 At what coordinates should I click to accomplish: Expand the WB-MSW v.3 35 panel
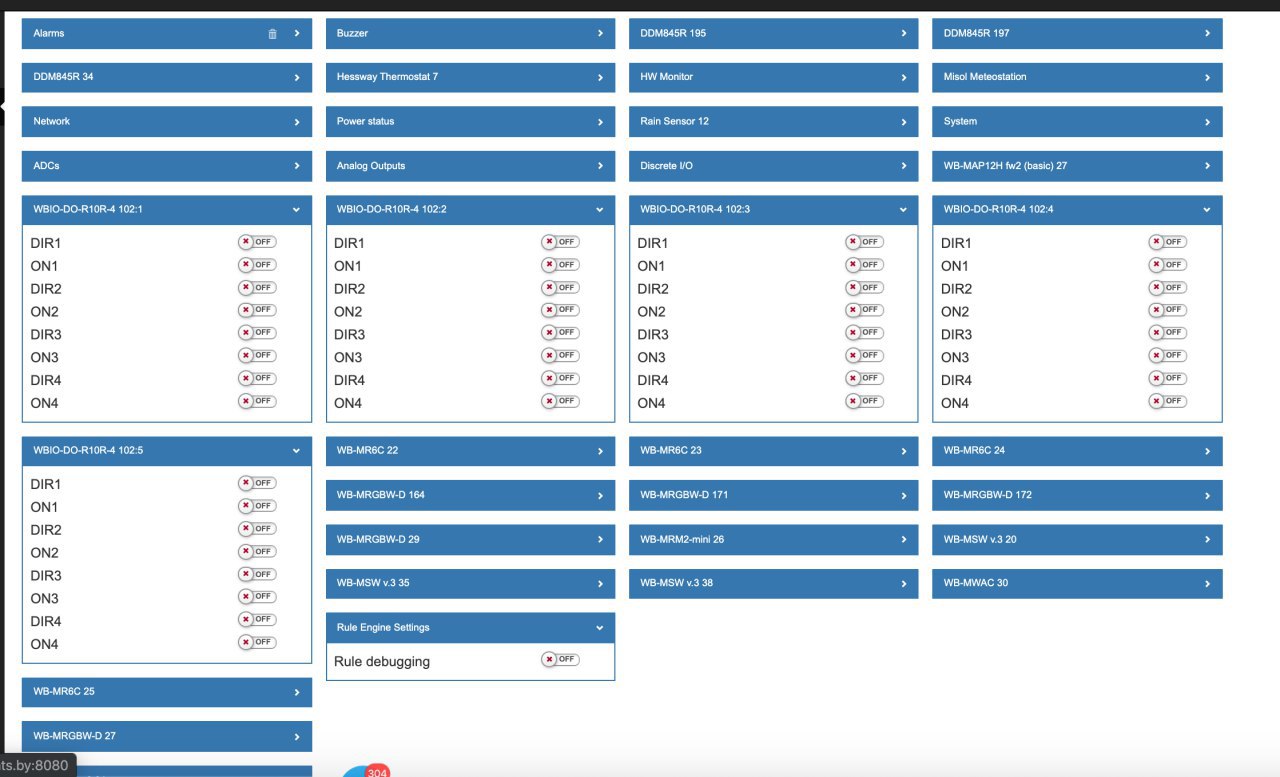470,583
